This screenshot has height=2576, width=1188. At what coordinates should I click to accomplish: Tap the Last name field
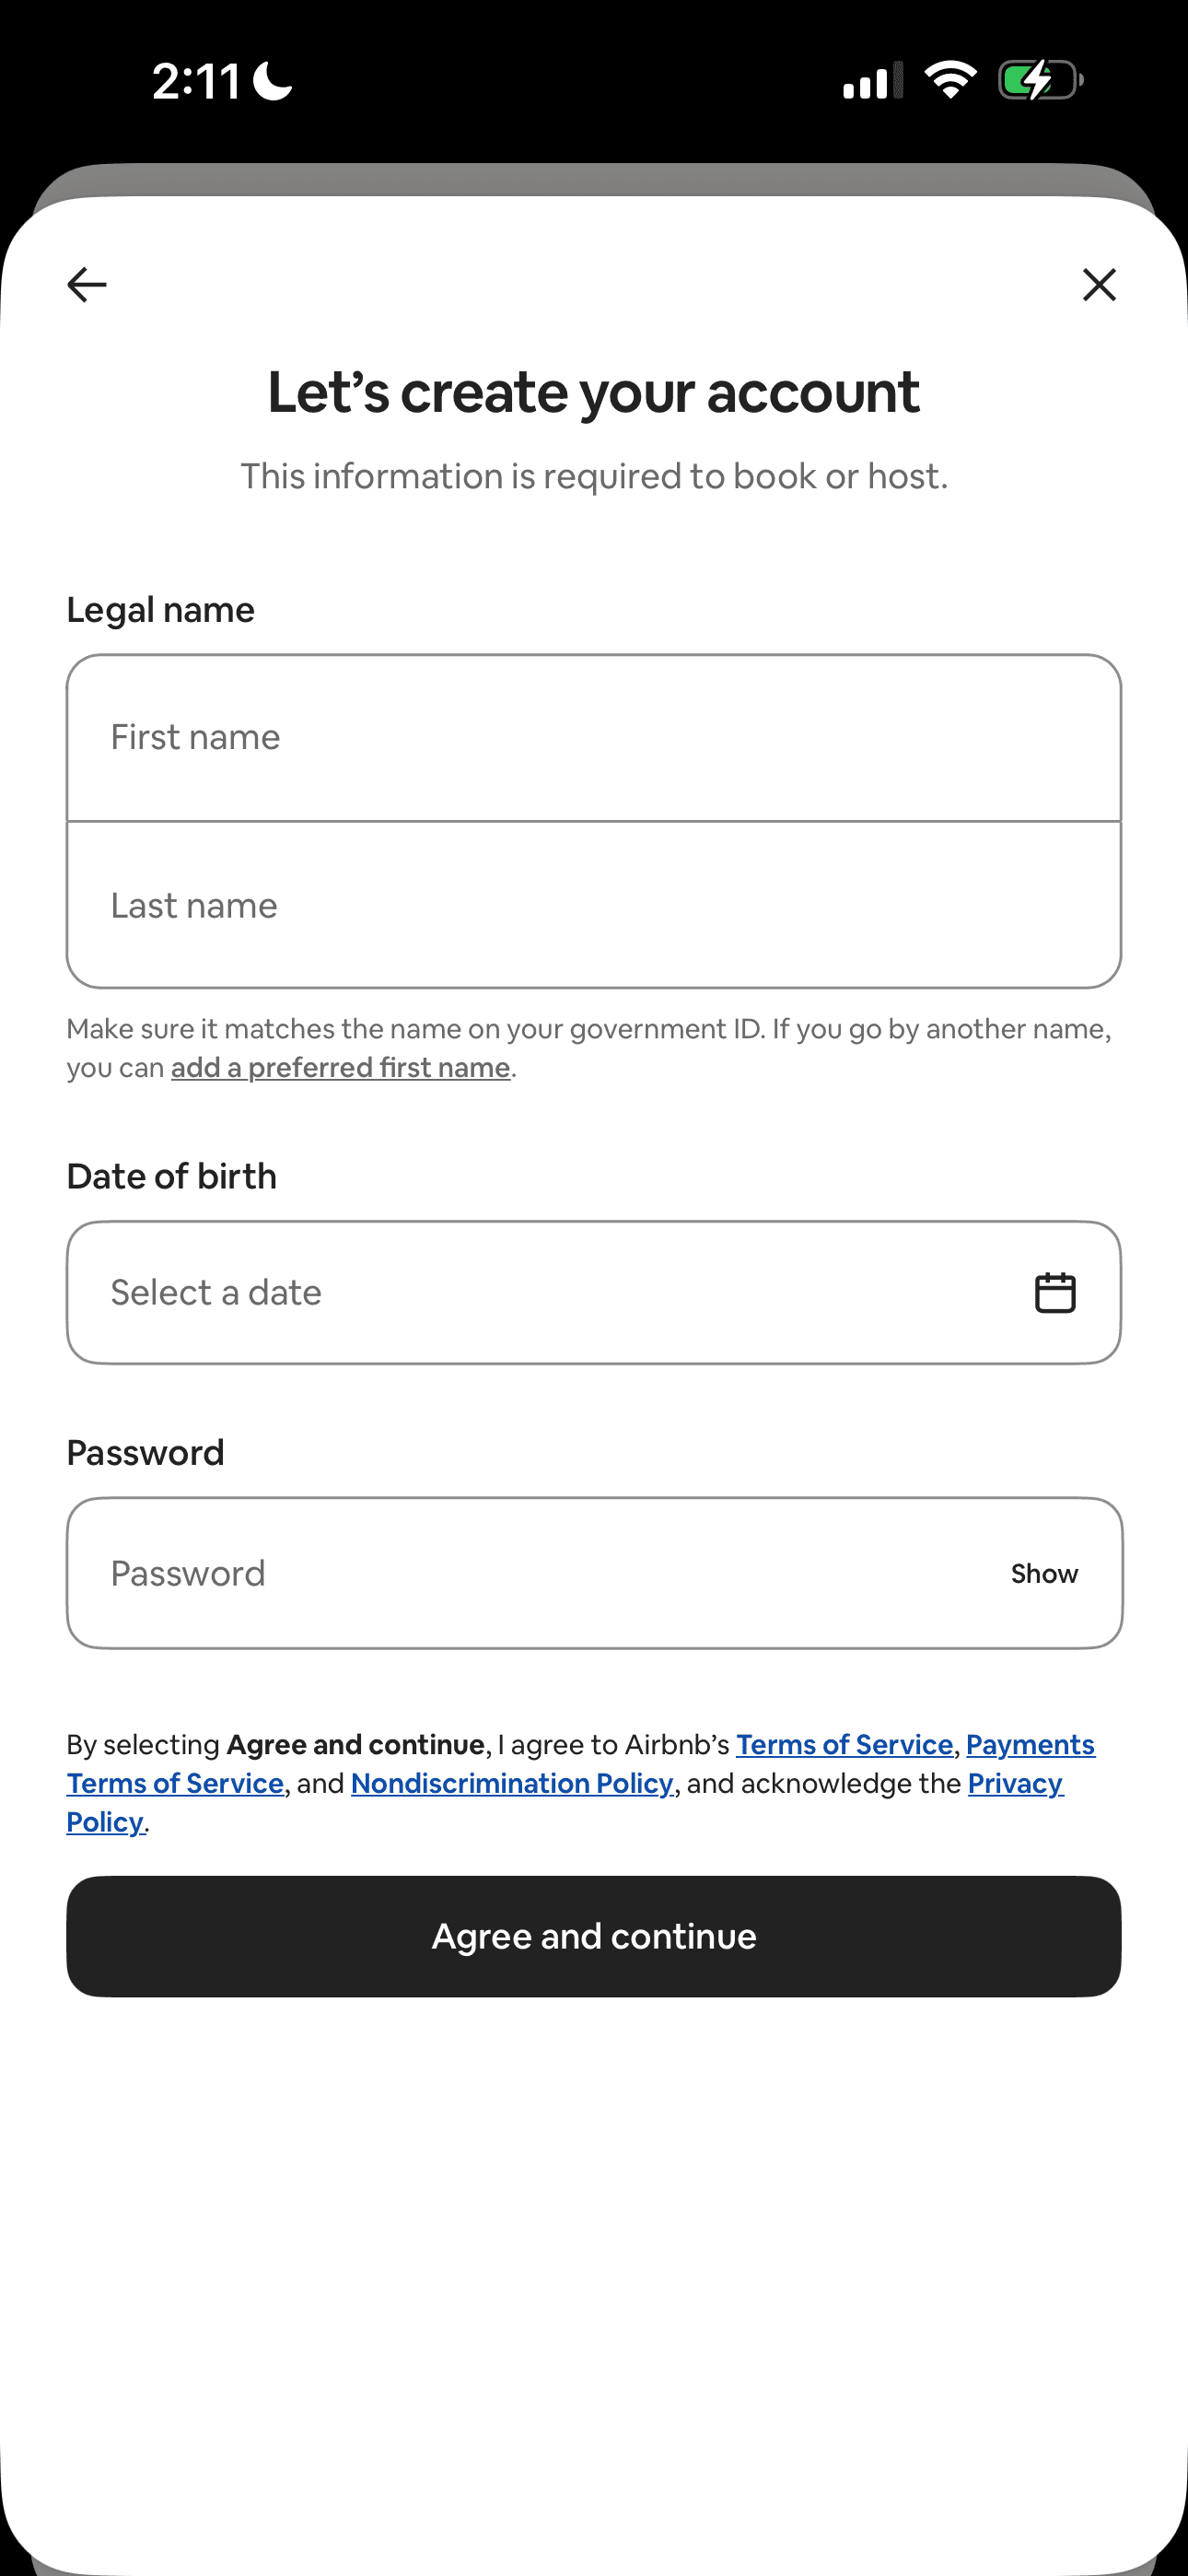click(x=594, y=905)
